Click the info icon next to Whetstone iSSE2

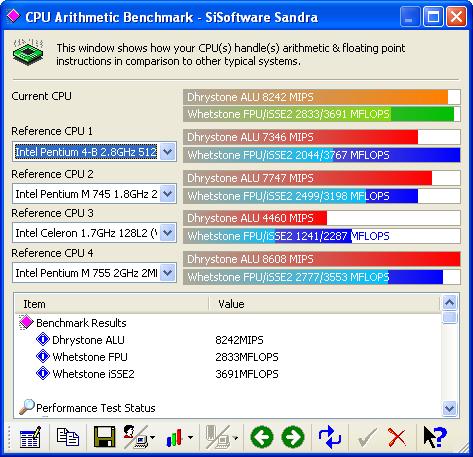tap(43, 373)
